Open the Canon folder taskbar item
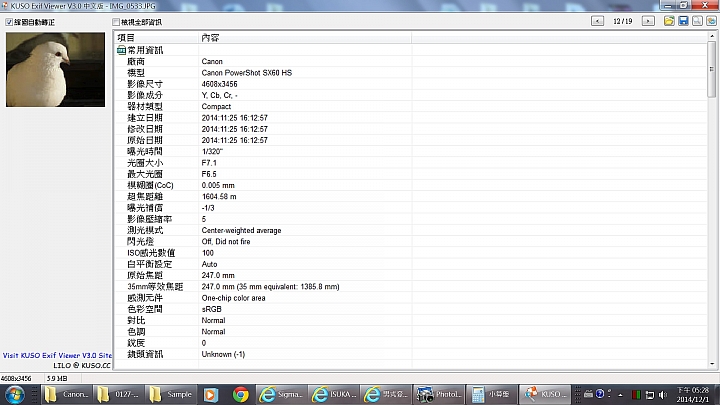720x405 pixels. (x=67, y=394)
